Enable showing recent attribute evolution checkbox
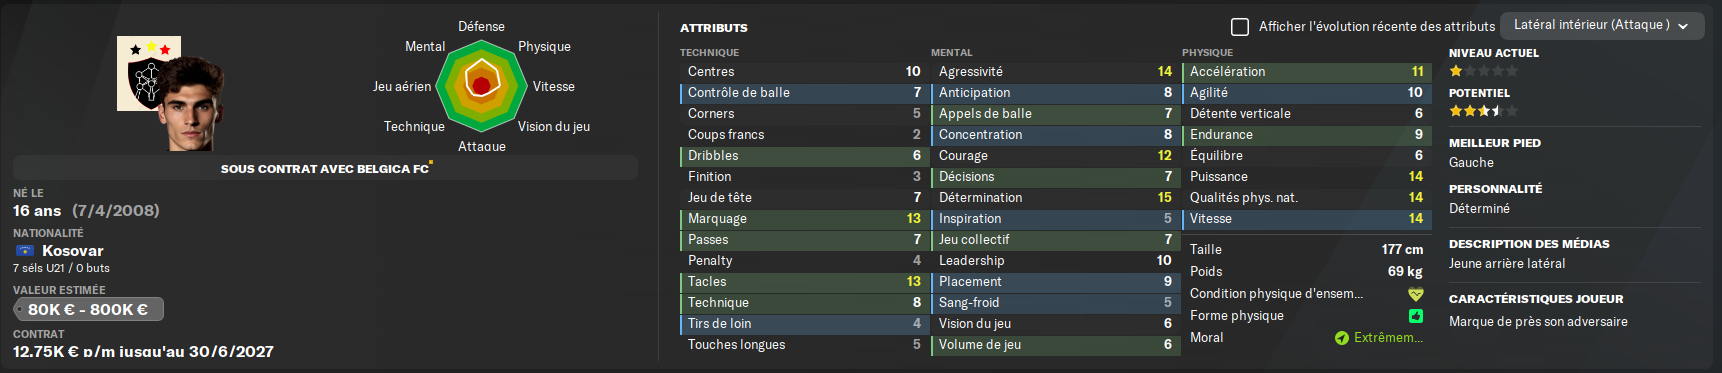The height and width of the screenshot is (373, 1722). [1240, 26]
